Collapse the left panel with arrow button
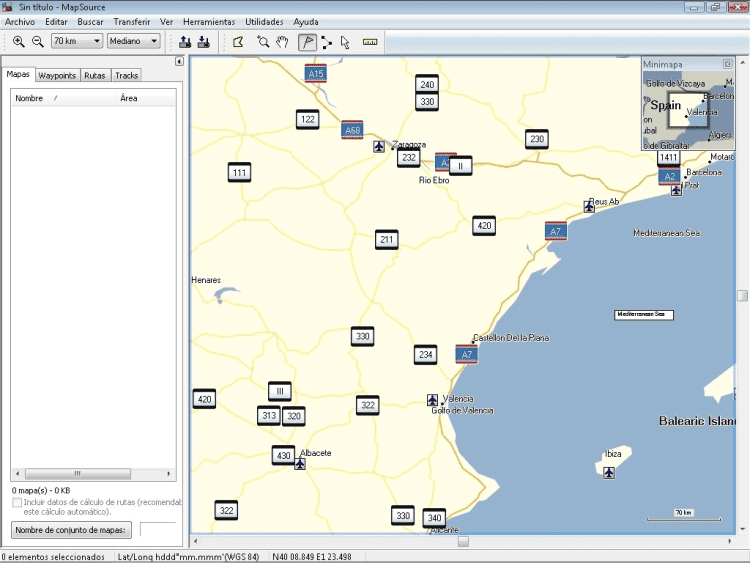Image resolution: width=750 pixels, height=563 pixels. 178,61
